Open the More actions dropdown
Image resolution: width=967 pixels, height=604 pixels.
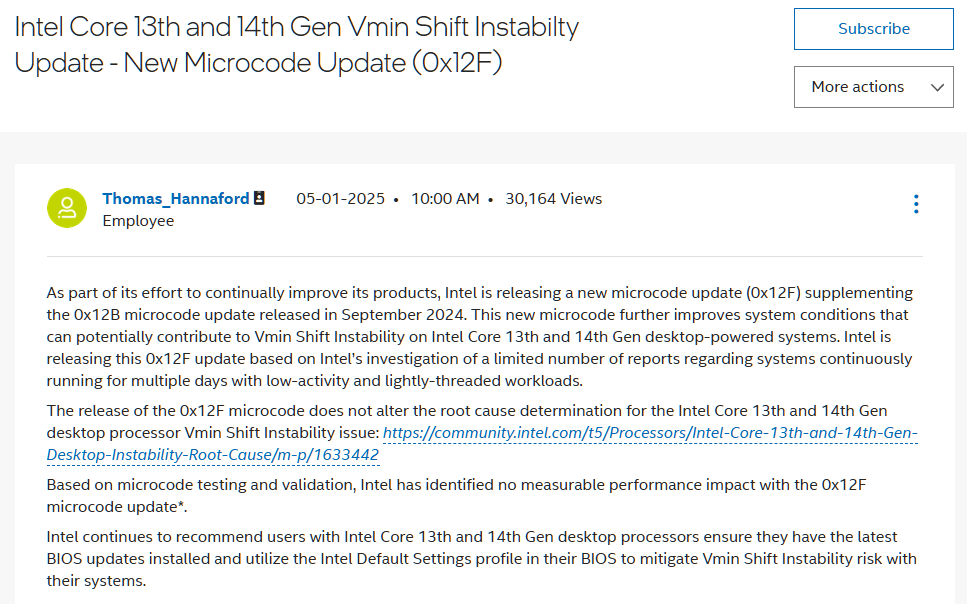click(x=873, y=87)
